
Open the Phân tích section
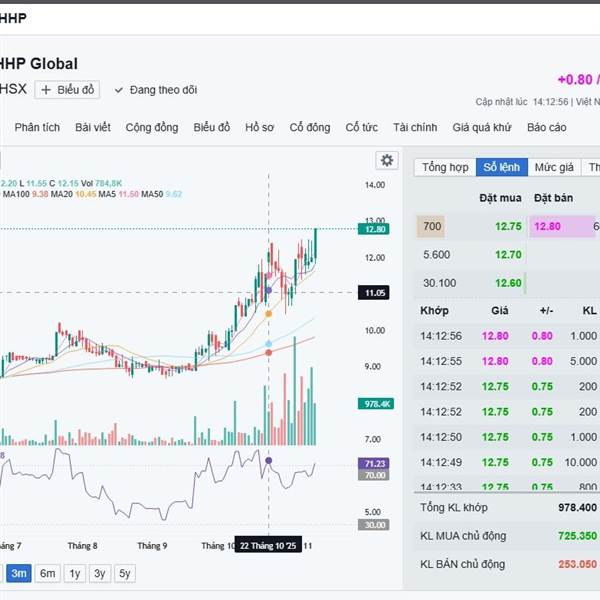coord(37,127)
